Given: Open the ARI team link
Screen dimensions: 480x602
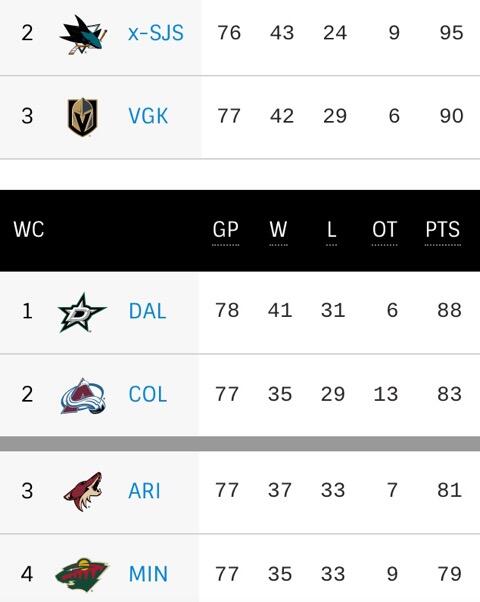Looking at the screenshot, I should click(x=144, y=491).
